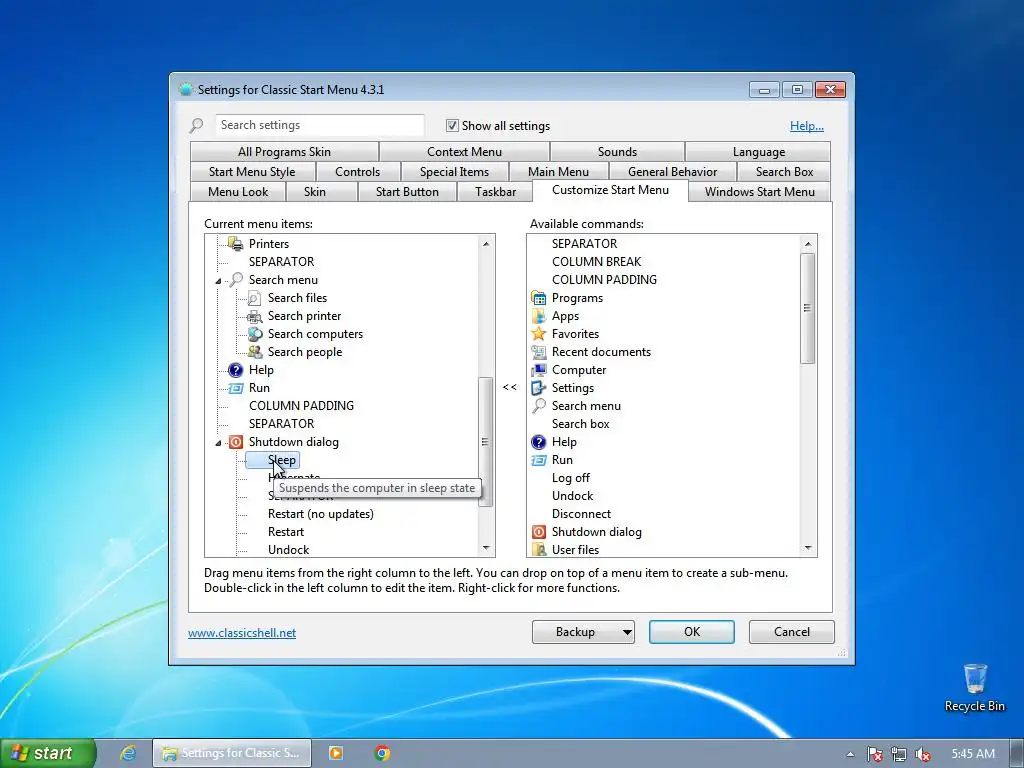Screen dimensions: 1024x768
Task: Click the Run icon in available commands
Action: (539, 460)
